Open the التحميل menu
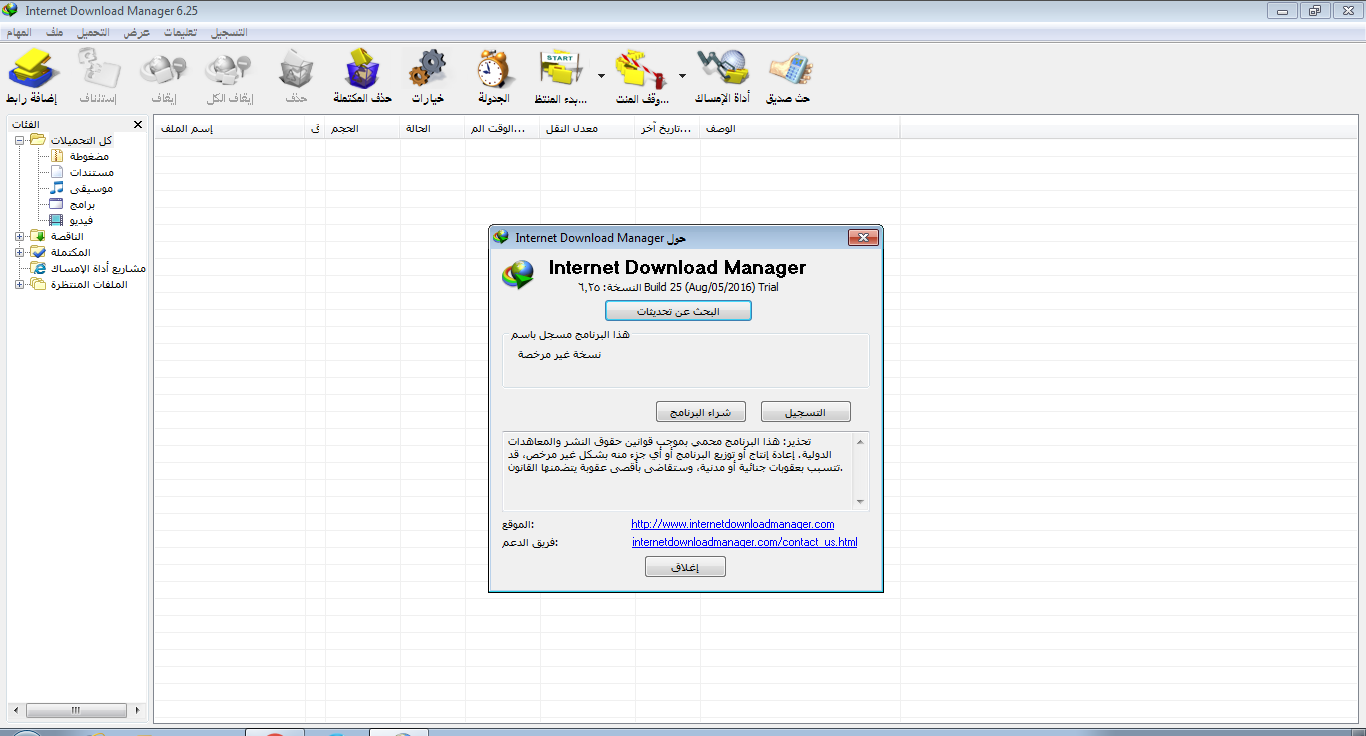 tap(93, 31)
